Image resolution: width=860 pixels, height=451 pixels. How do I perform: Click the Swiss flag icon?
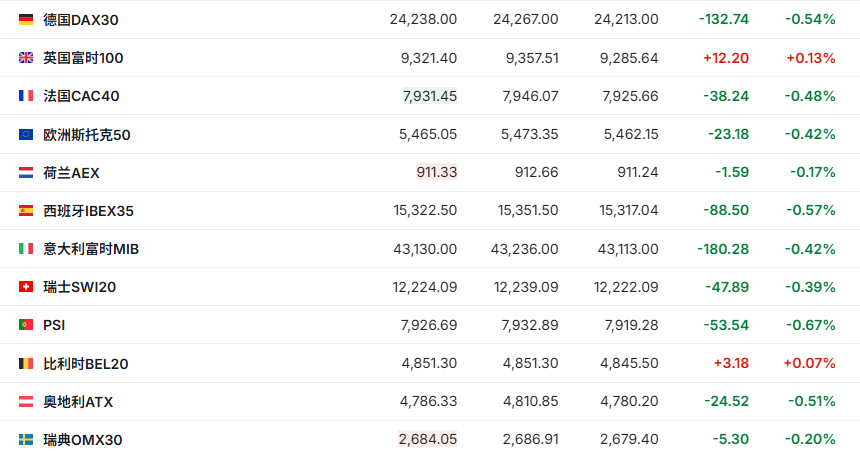[26, 287]
